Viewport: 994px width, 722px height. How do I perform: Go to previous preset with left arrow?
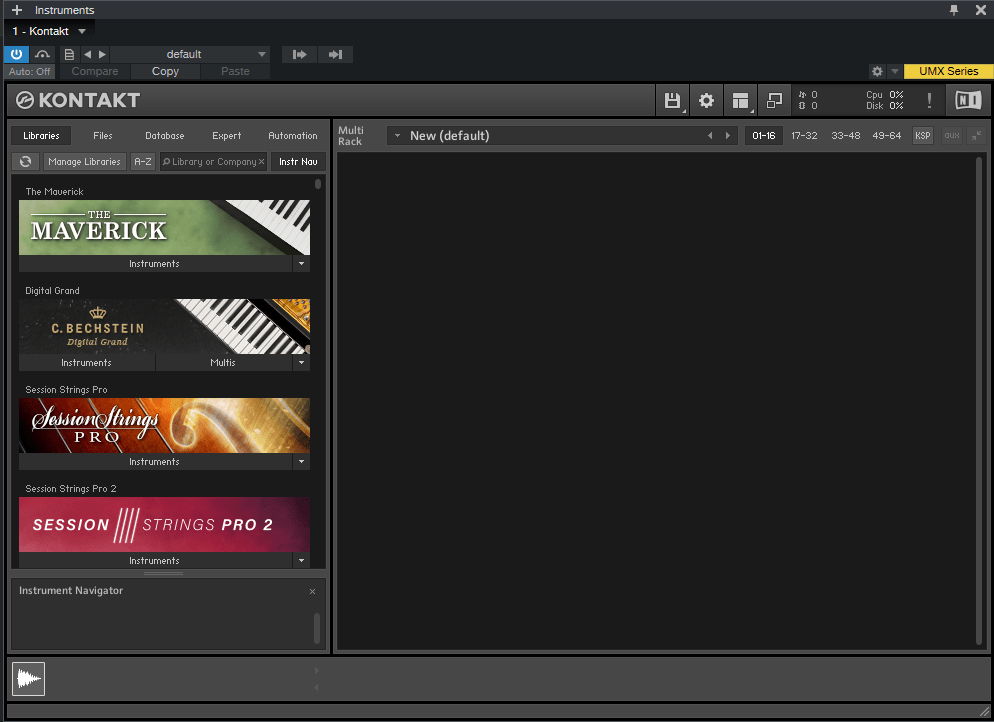coord(87,55)
